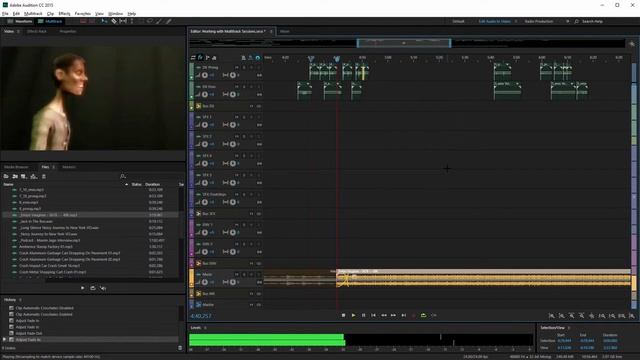Click insert into multitrack icon in Files panel
The width and height of the screenshot is (640, 360).
33,176
